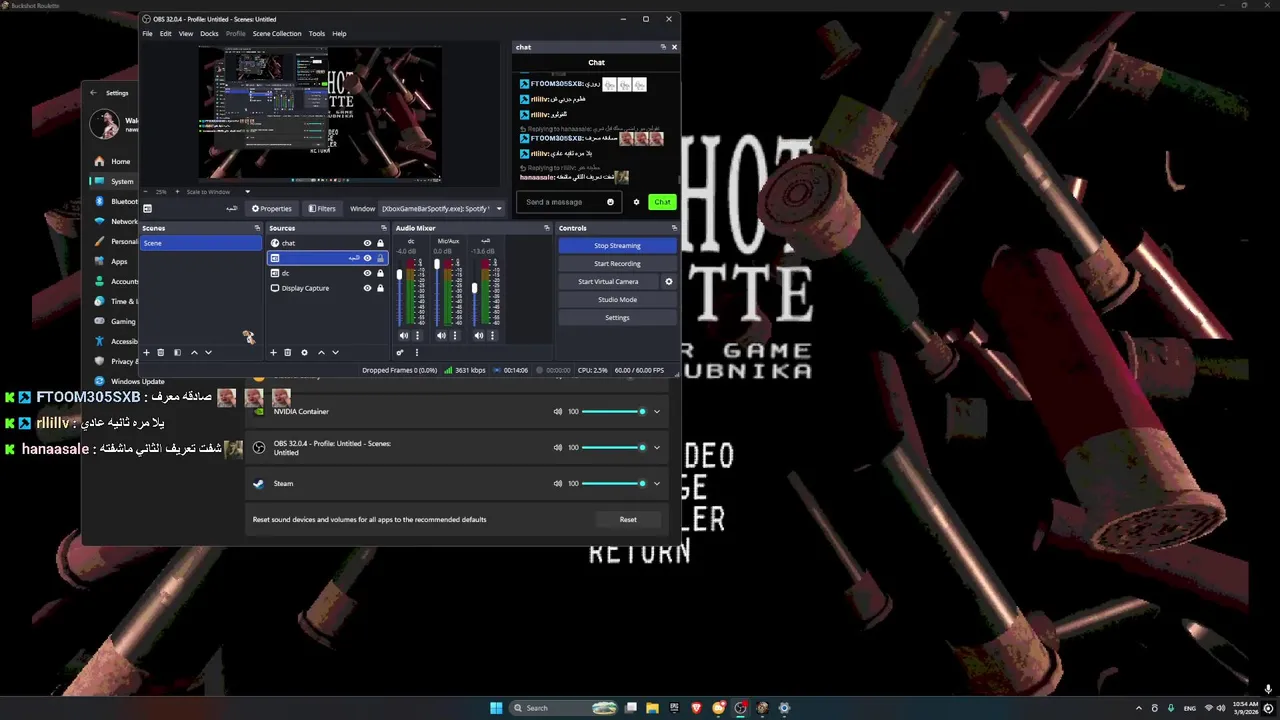
Task: Adjust NVIDIA Container volume slider
Action: coord(614,411)
